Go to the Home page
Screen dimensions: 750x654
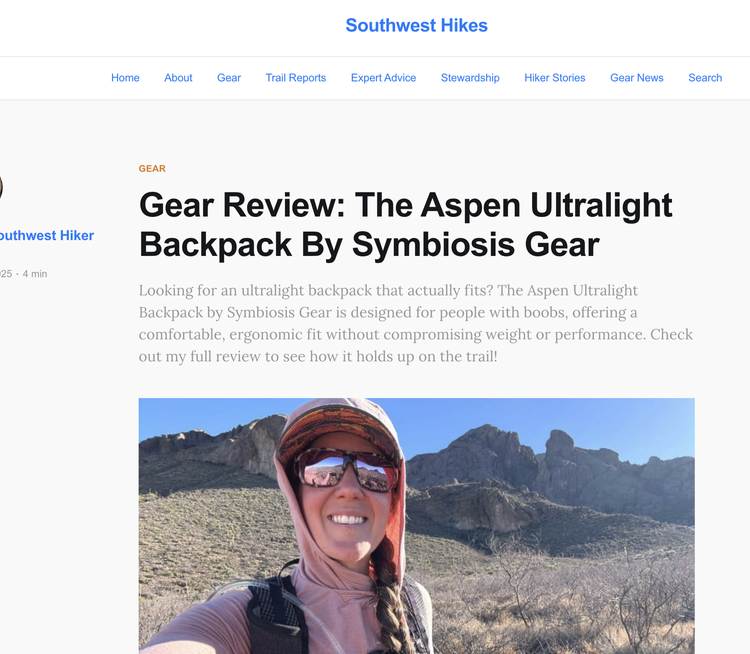[125, 78]
